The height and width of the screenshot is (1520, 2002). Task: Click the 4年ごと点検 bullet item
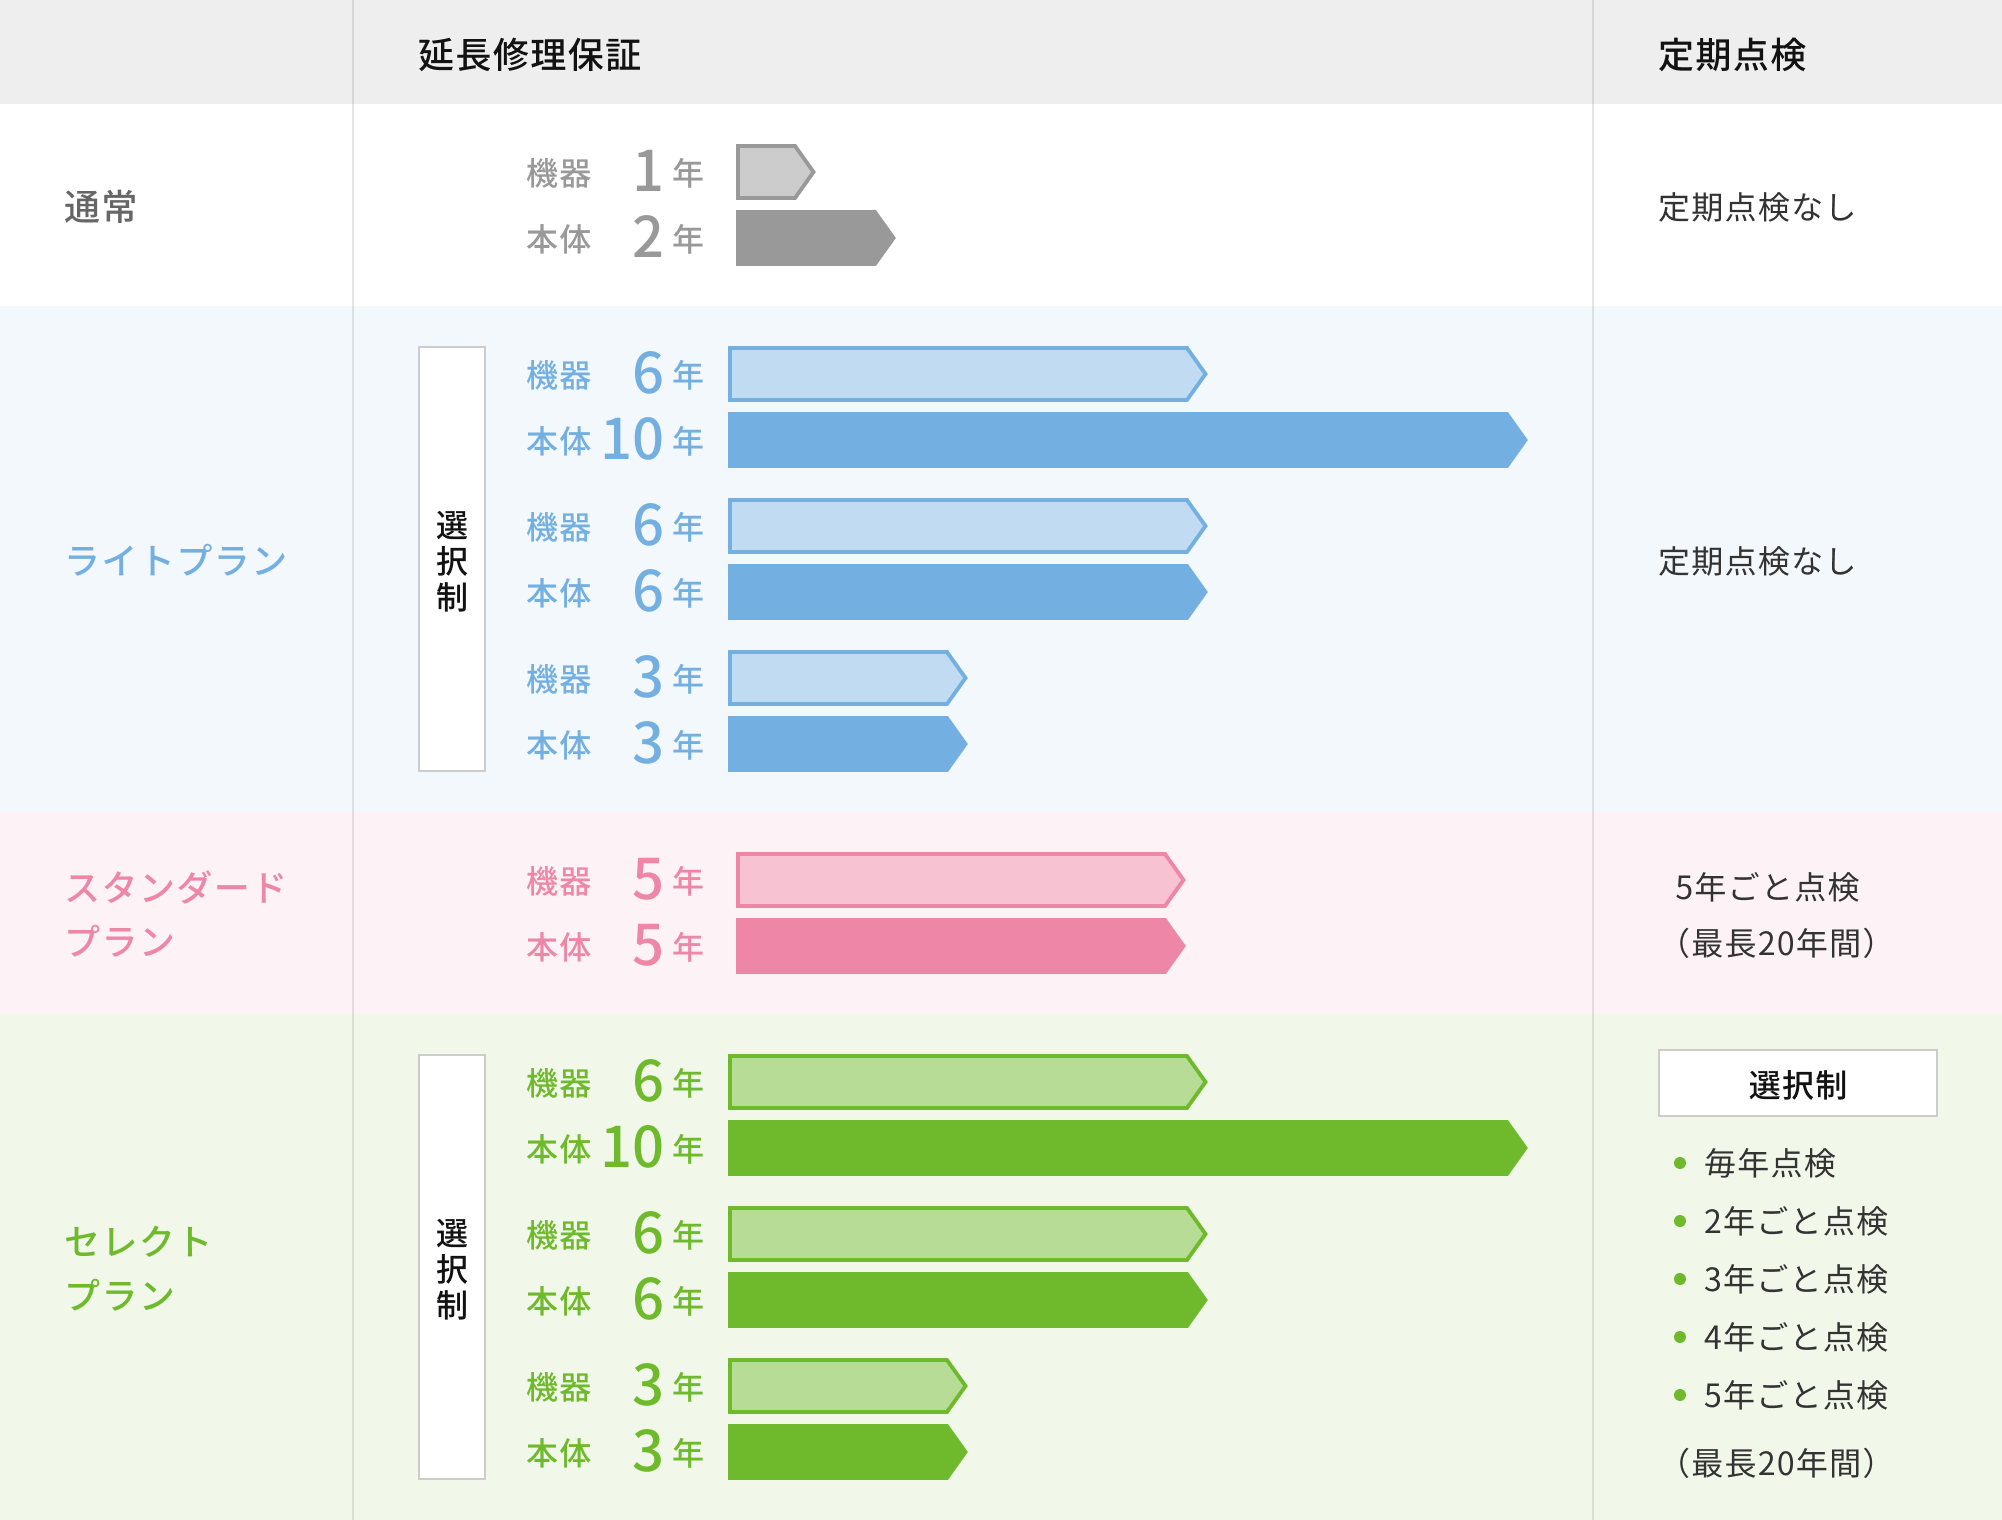coord(1780,1337)
